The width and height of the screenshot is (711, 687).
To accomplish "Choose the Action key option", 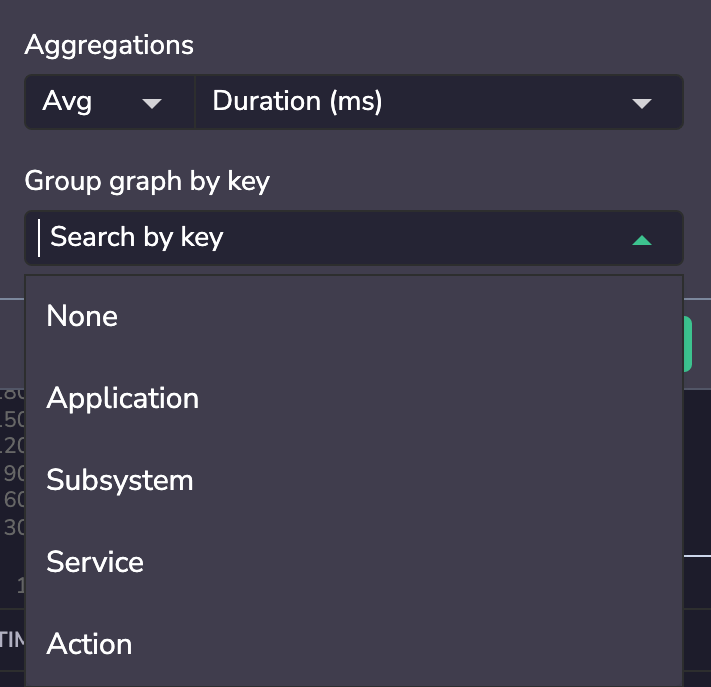I will [354, 644].
